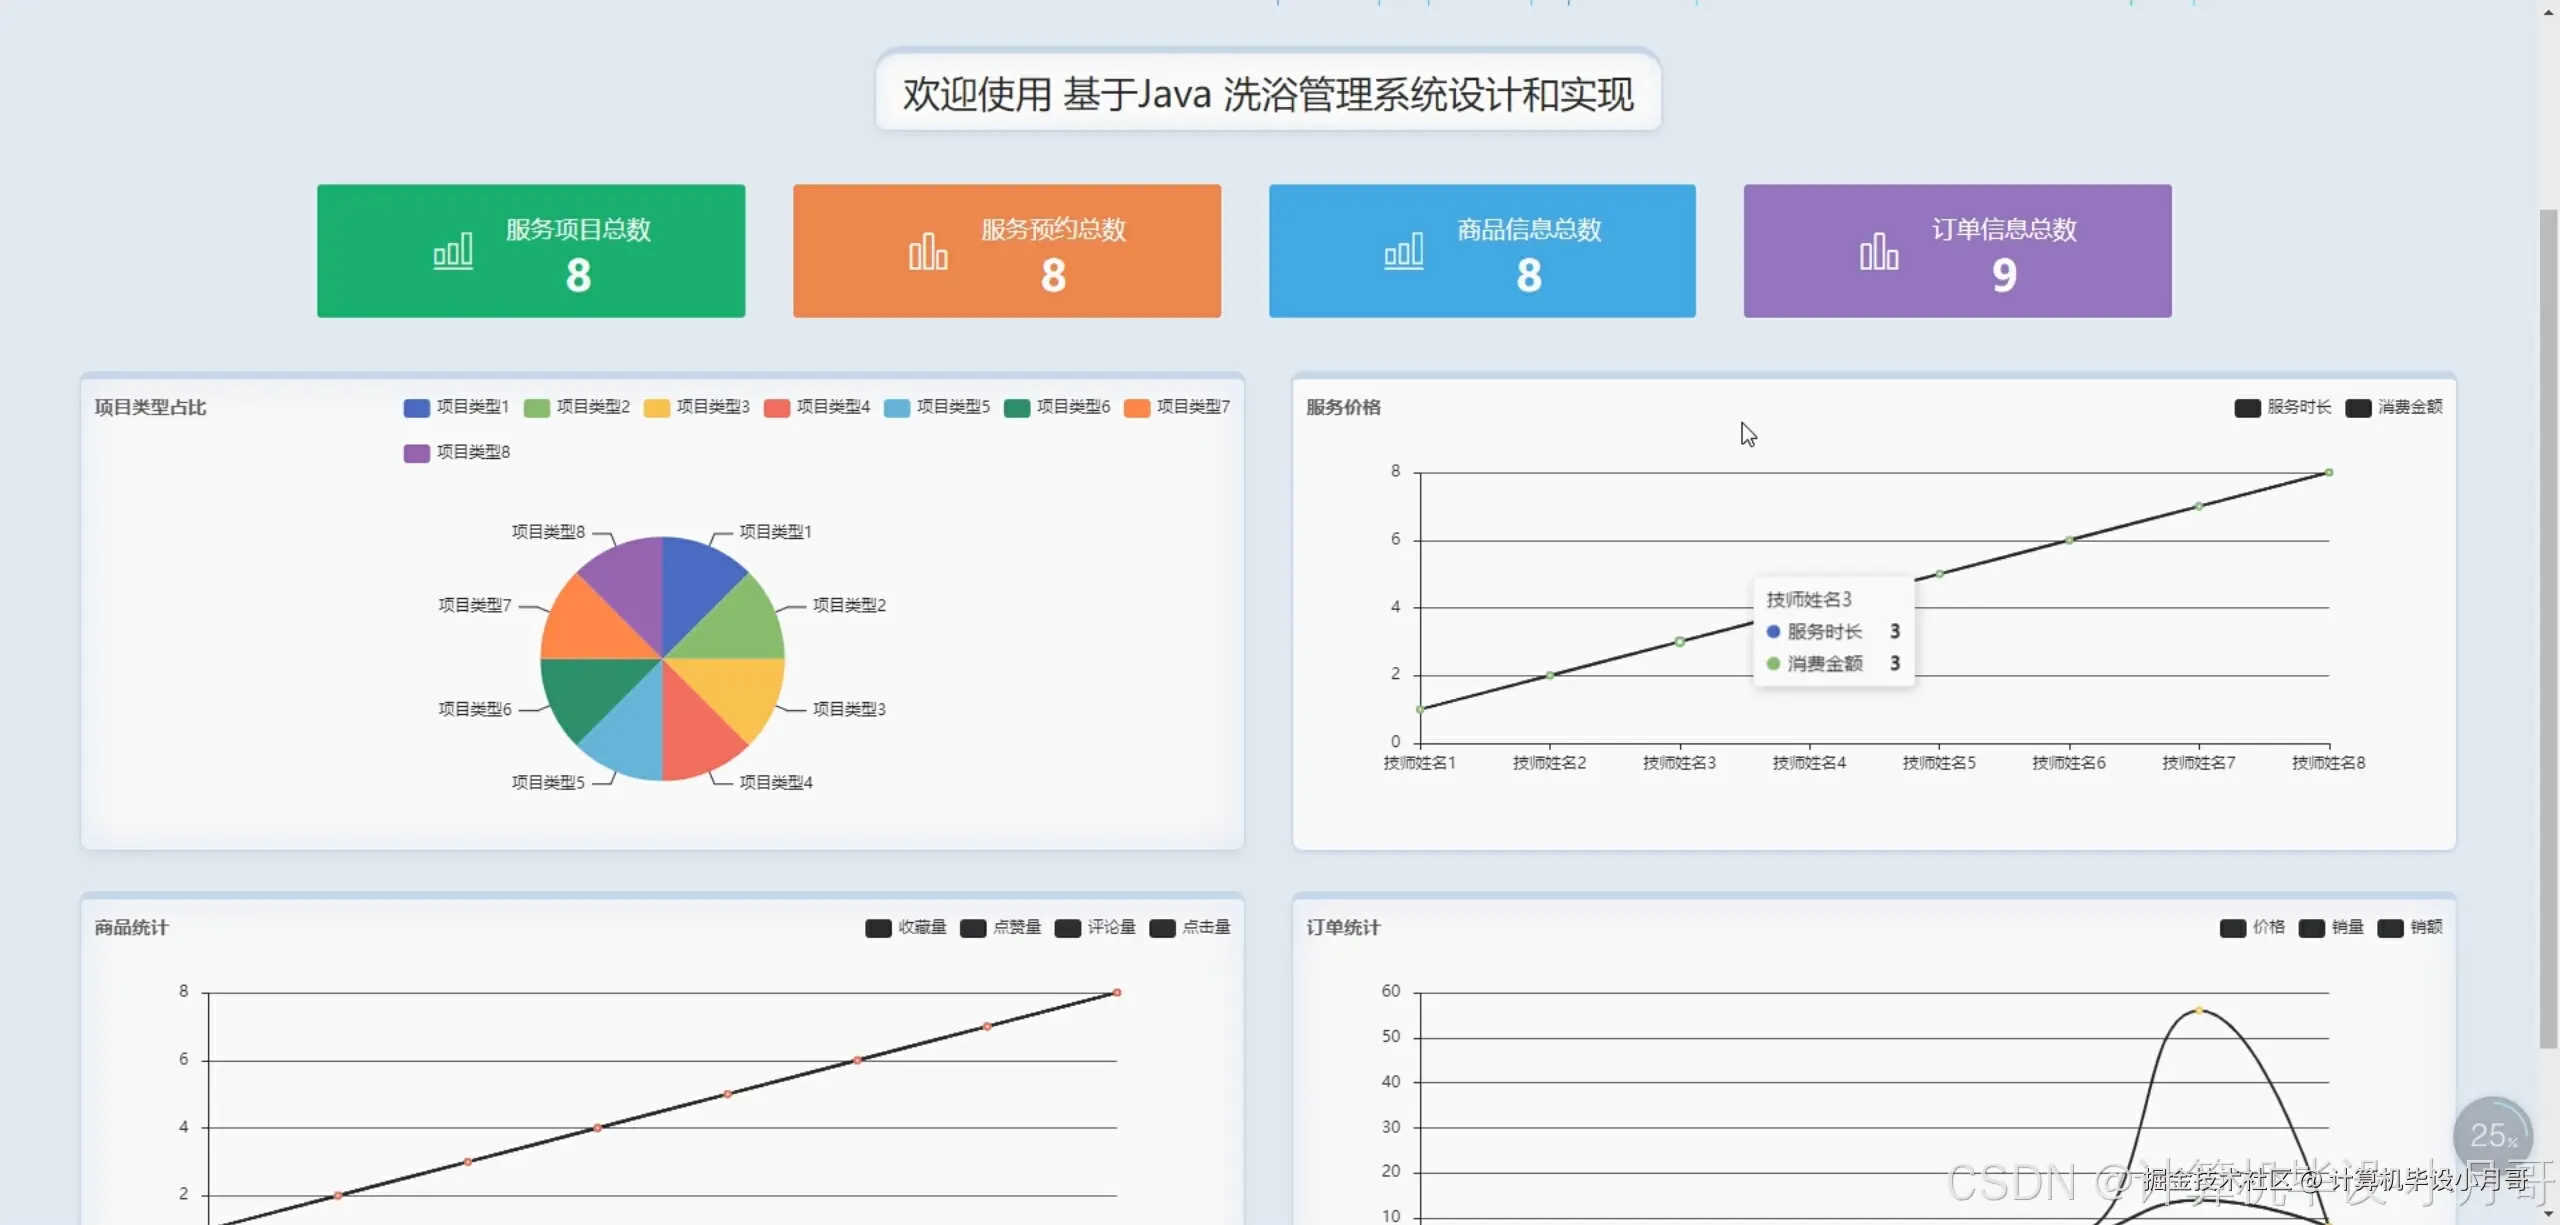Click the bar chart icon on 商品信息总数 card

1403,250
